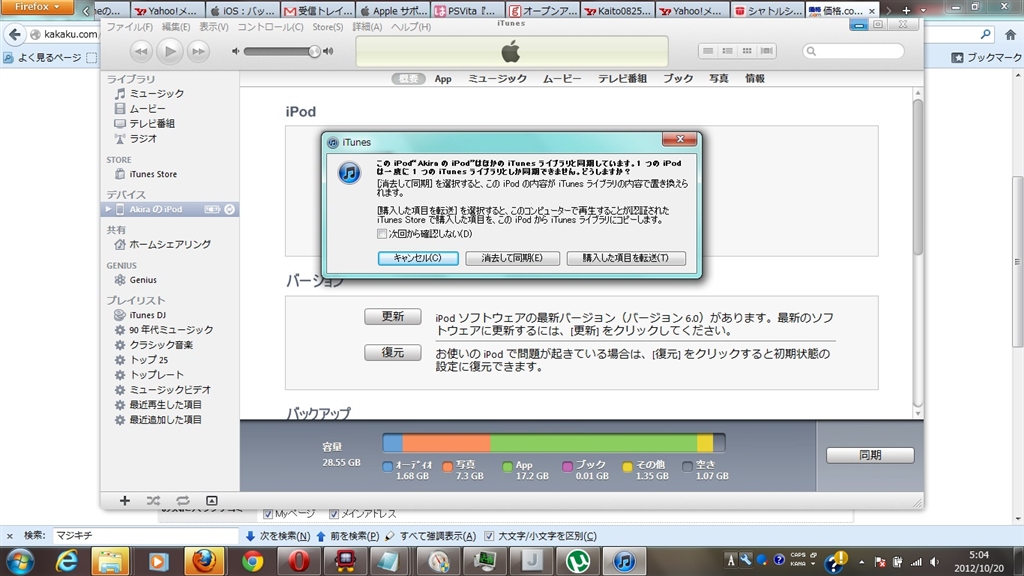
Task: Eject Akira's iPod via the sync icon
Action: pos(230,209)
